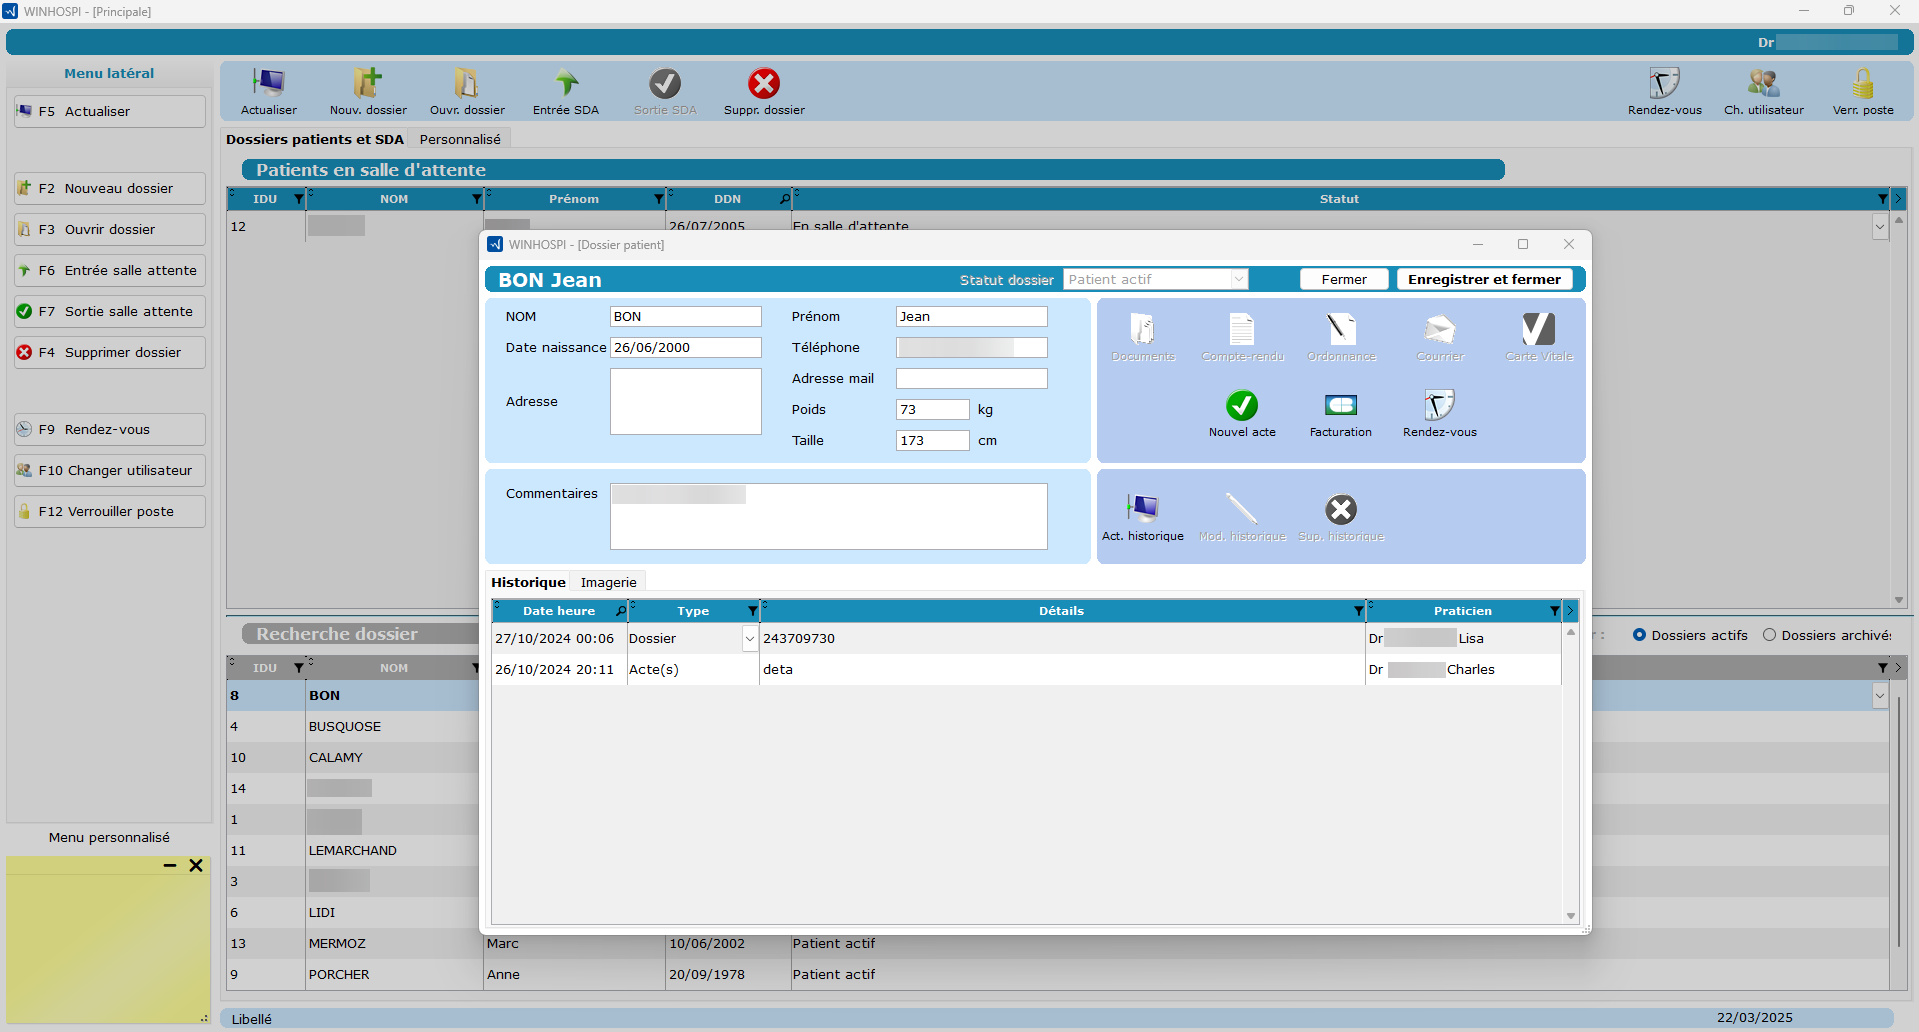Expand Type dropdown in Dossier history row
This screenshot has width=1919, height=1032.
[750, 638]
